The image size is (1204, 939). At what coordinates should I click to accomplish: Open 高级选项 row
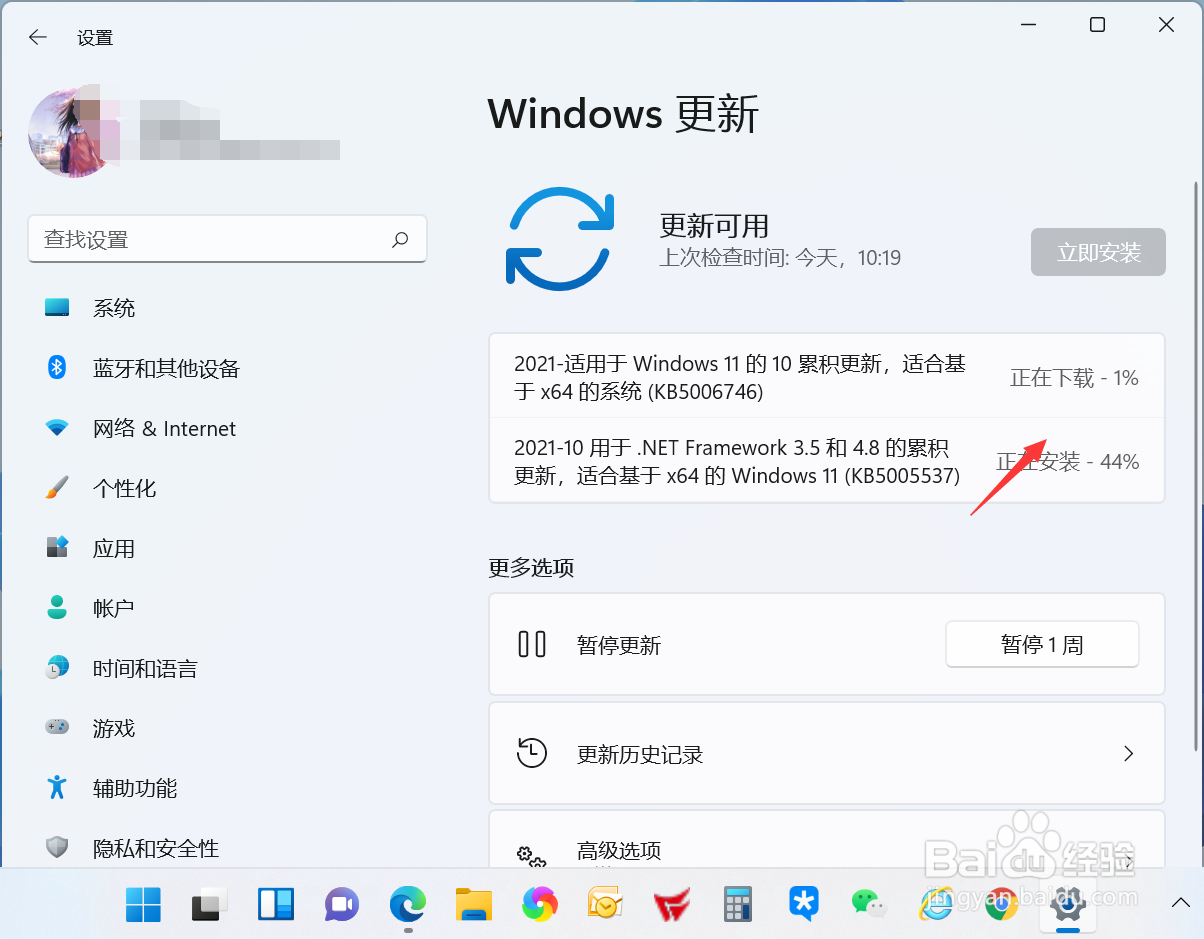[x=827, y=840]
